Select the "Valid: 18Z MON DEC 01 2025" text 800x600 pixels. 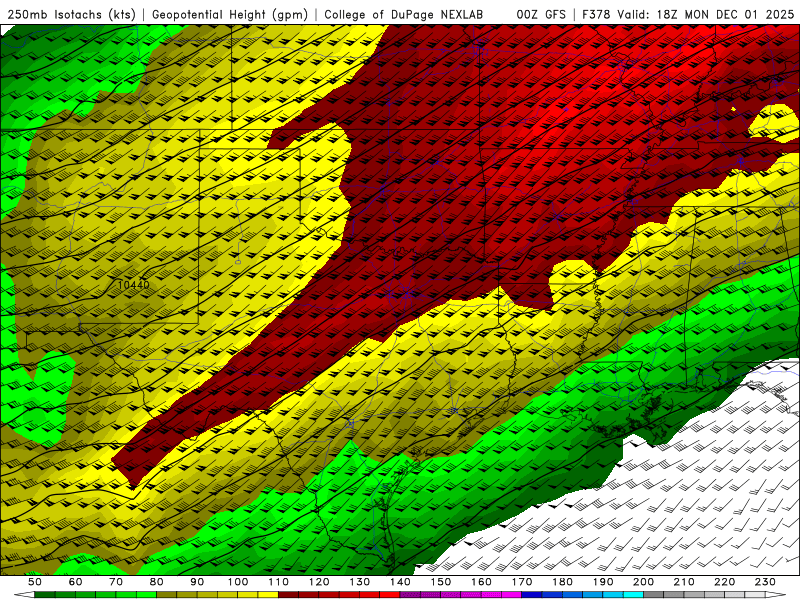(x=706, y=14)
